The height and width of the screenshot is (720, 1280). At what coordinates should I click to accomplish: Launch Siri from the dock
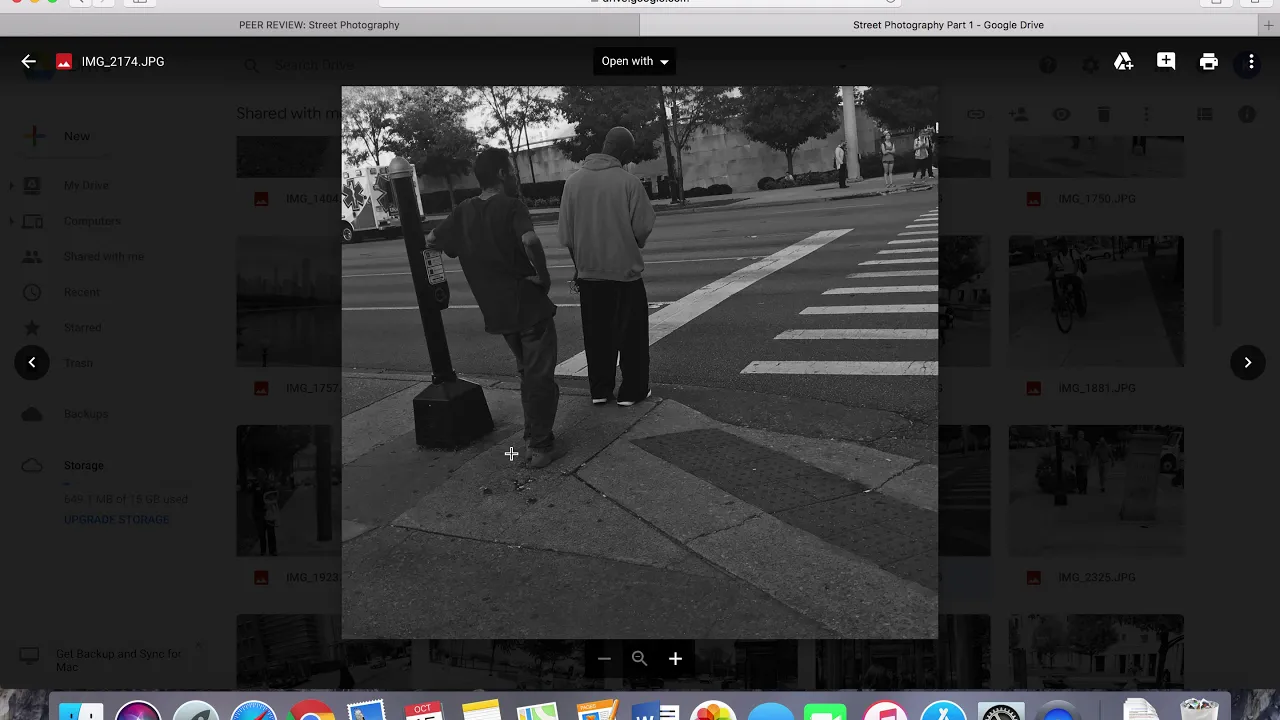pos(138,711)
